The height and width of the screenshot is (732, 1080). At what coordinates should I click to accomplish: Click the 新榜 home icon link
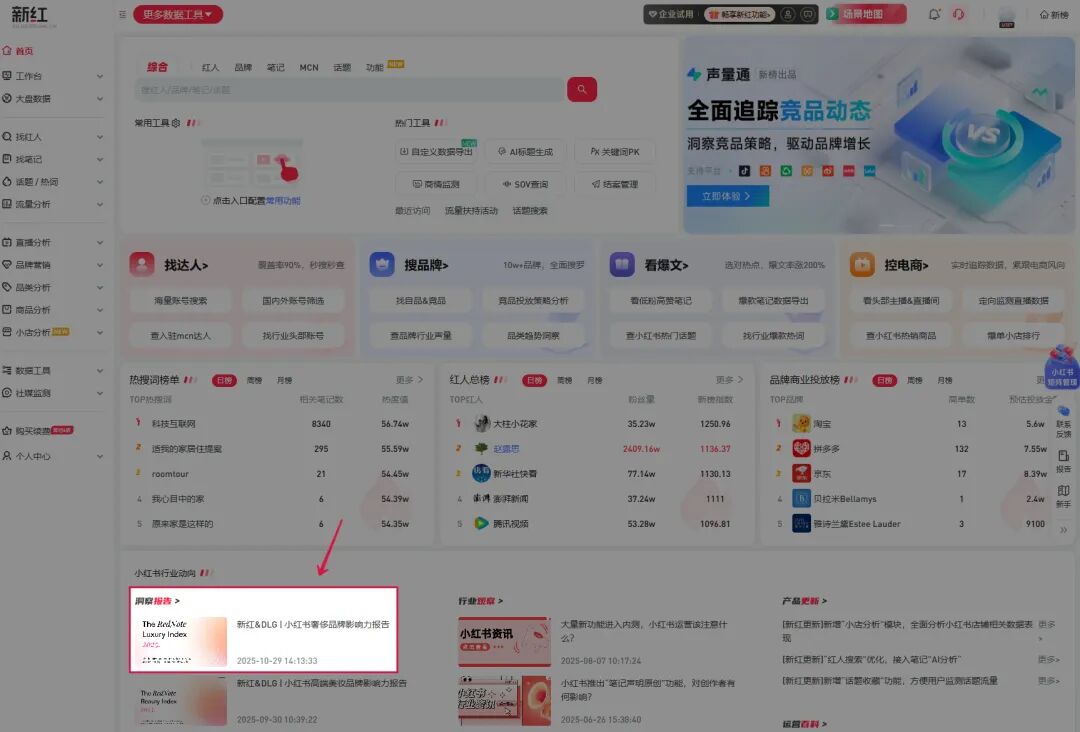1054,14
